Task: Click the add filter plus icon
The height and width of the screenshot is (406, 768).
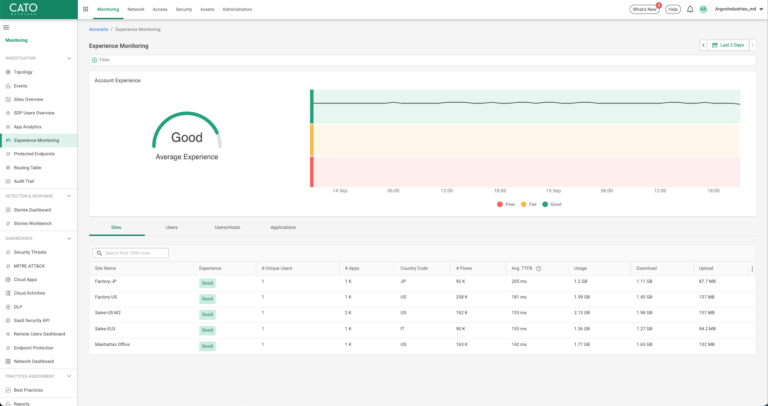Action: [x=95, y=60]
